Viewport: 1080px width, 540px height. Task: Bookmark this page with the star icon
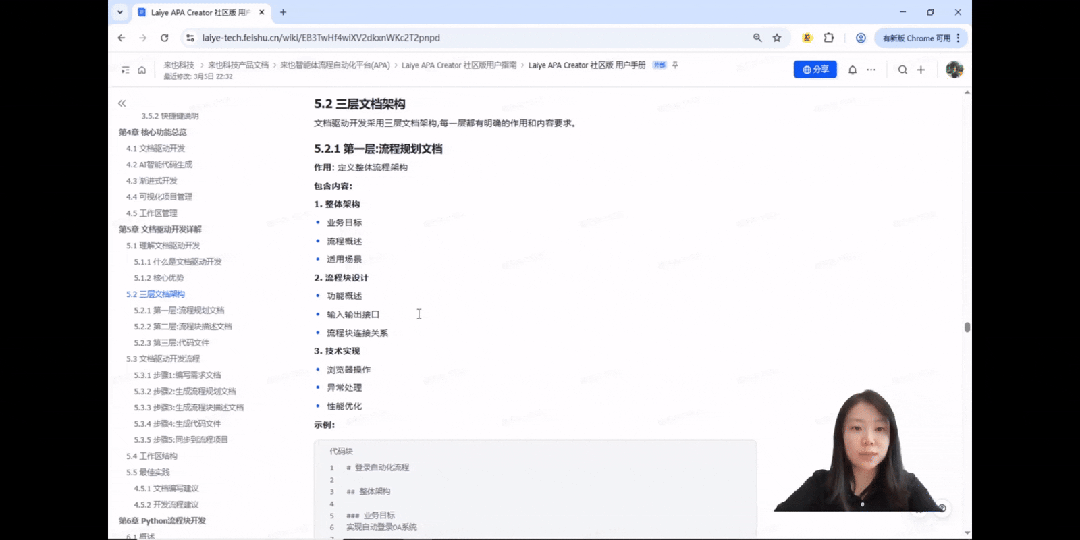coord(777,38)
